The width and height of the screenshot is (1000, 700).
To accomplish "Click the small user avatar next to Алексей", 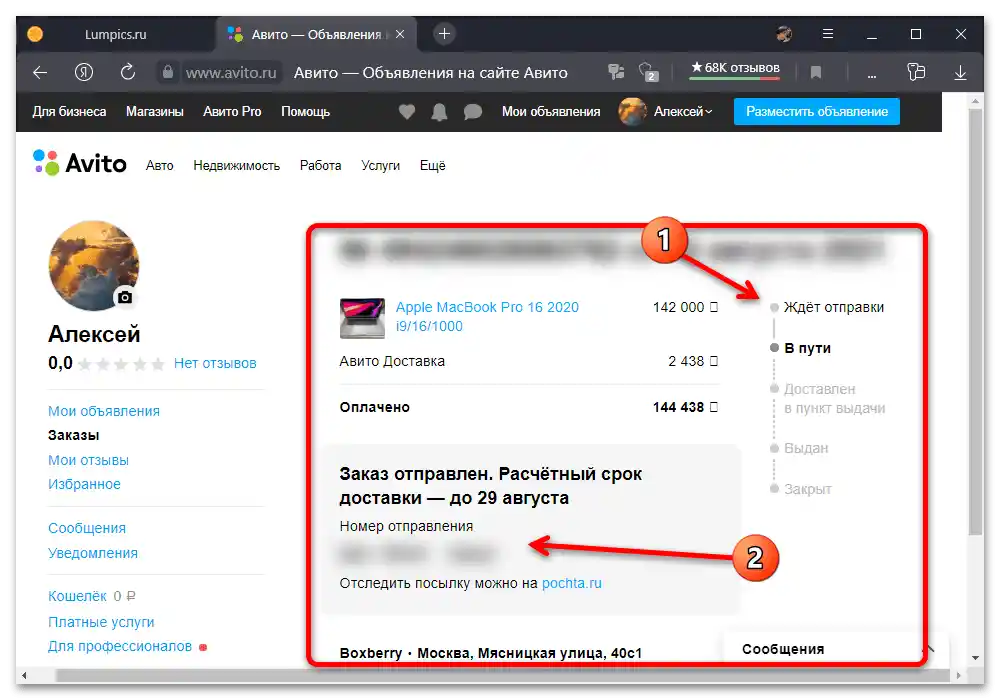I will click(632, 112).
